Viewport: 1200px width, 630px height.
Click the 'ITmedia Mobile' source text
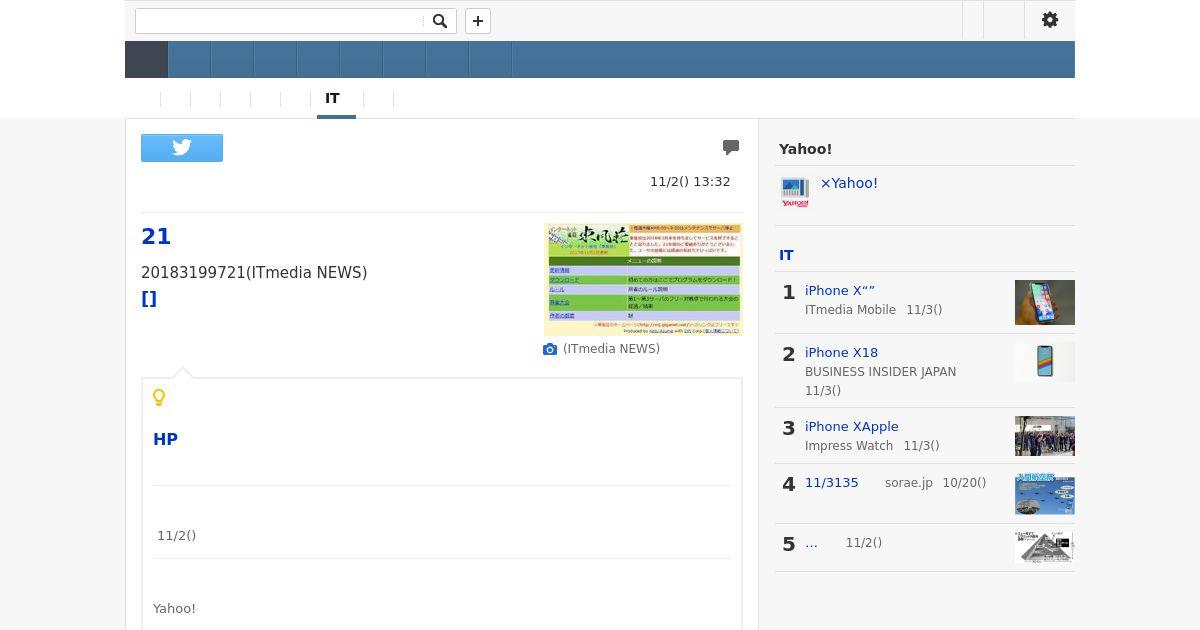pyautogui.click(x=850, y=310)
